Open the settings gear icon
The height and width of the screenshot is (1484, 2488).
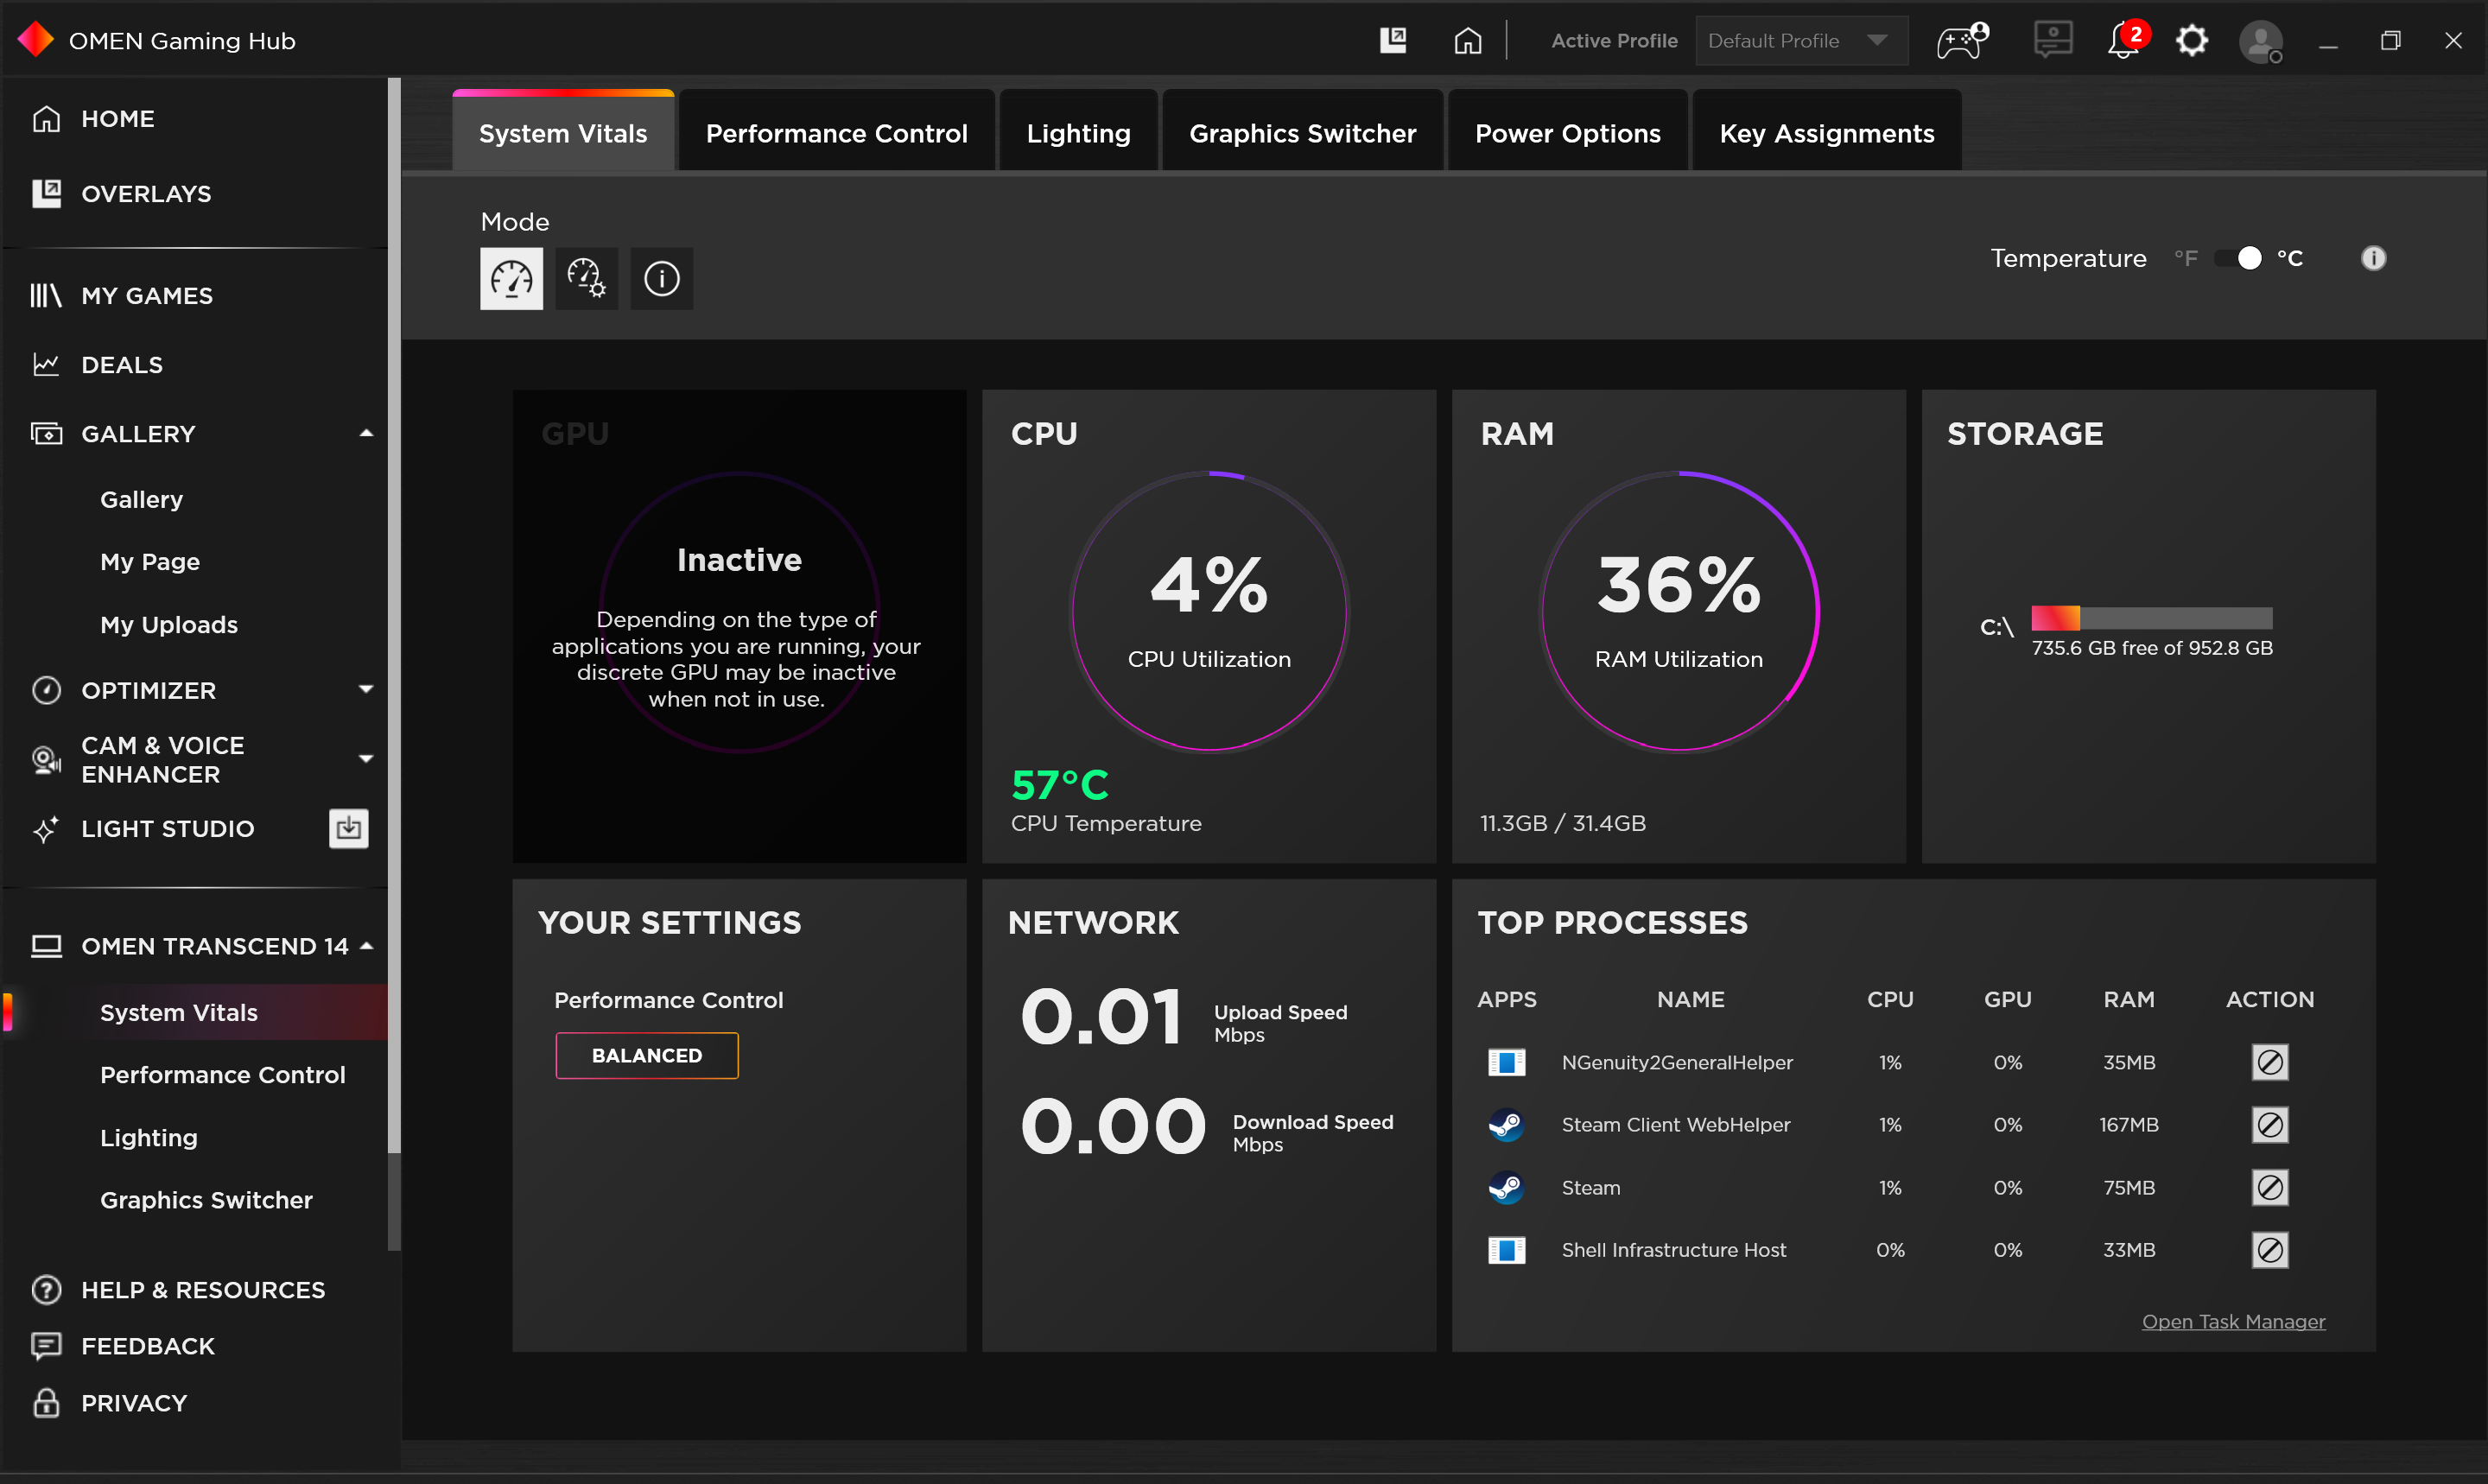tap(2191, 41)
